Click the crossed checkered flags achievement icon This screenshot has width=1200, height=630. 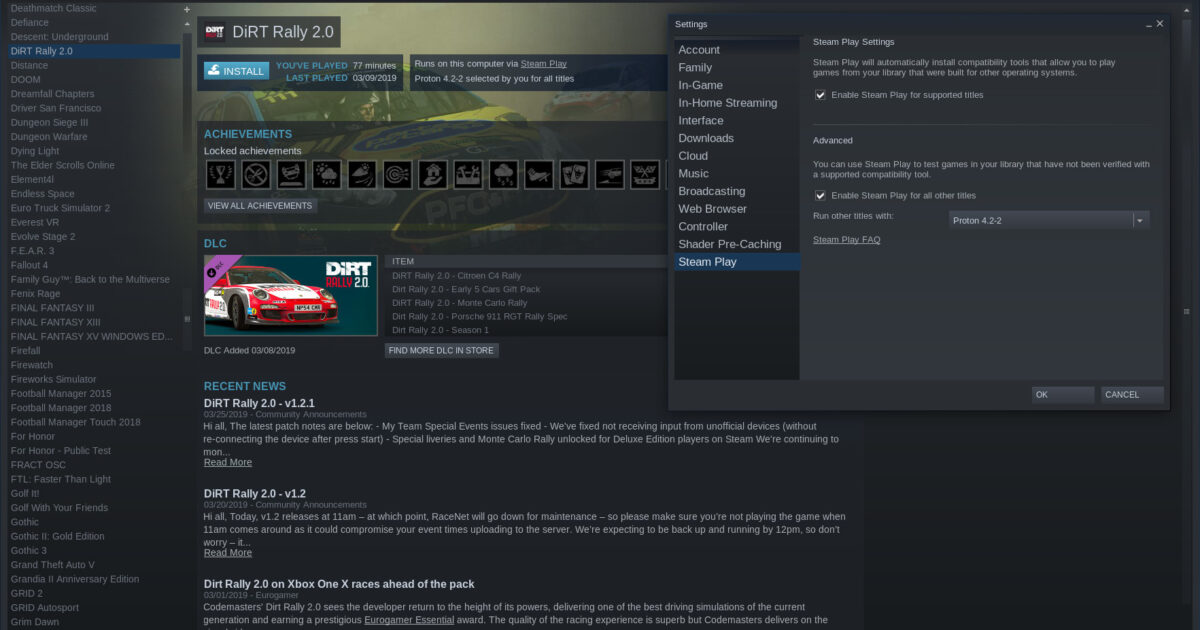[646, 175]
